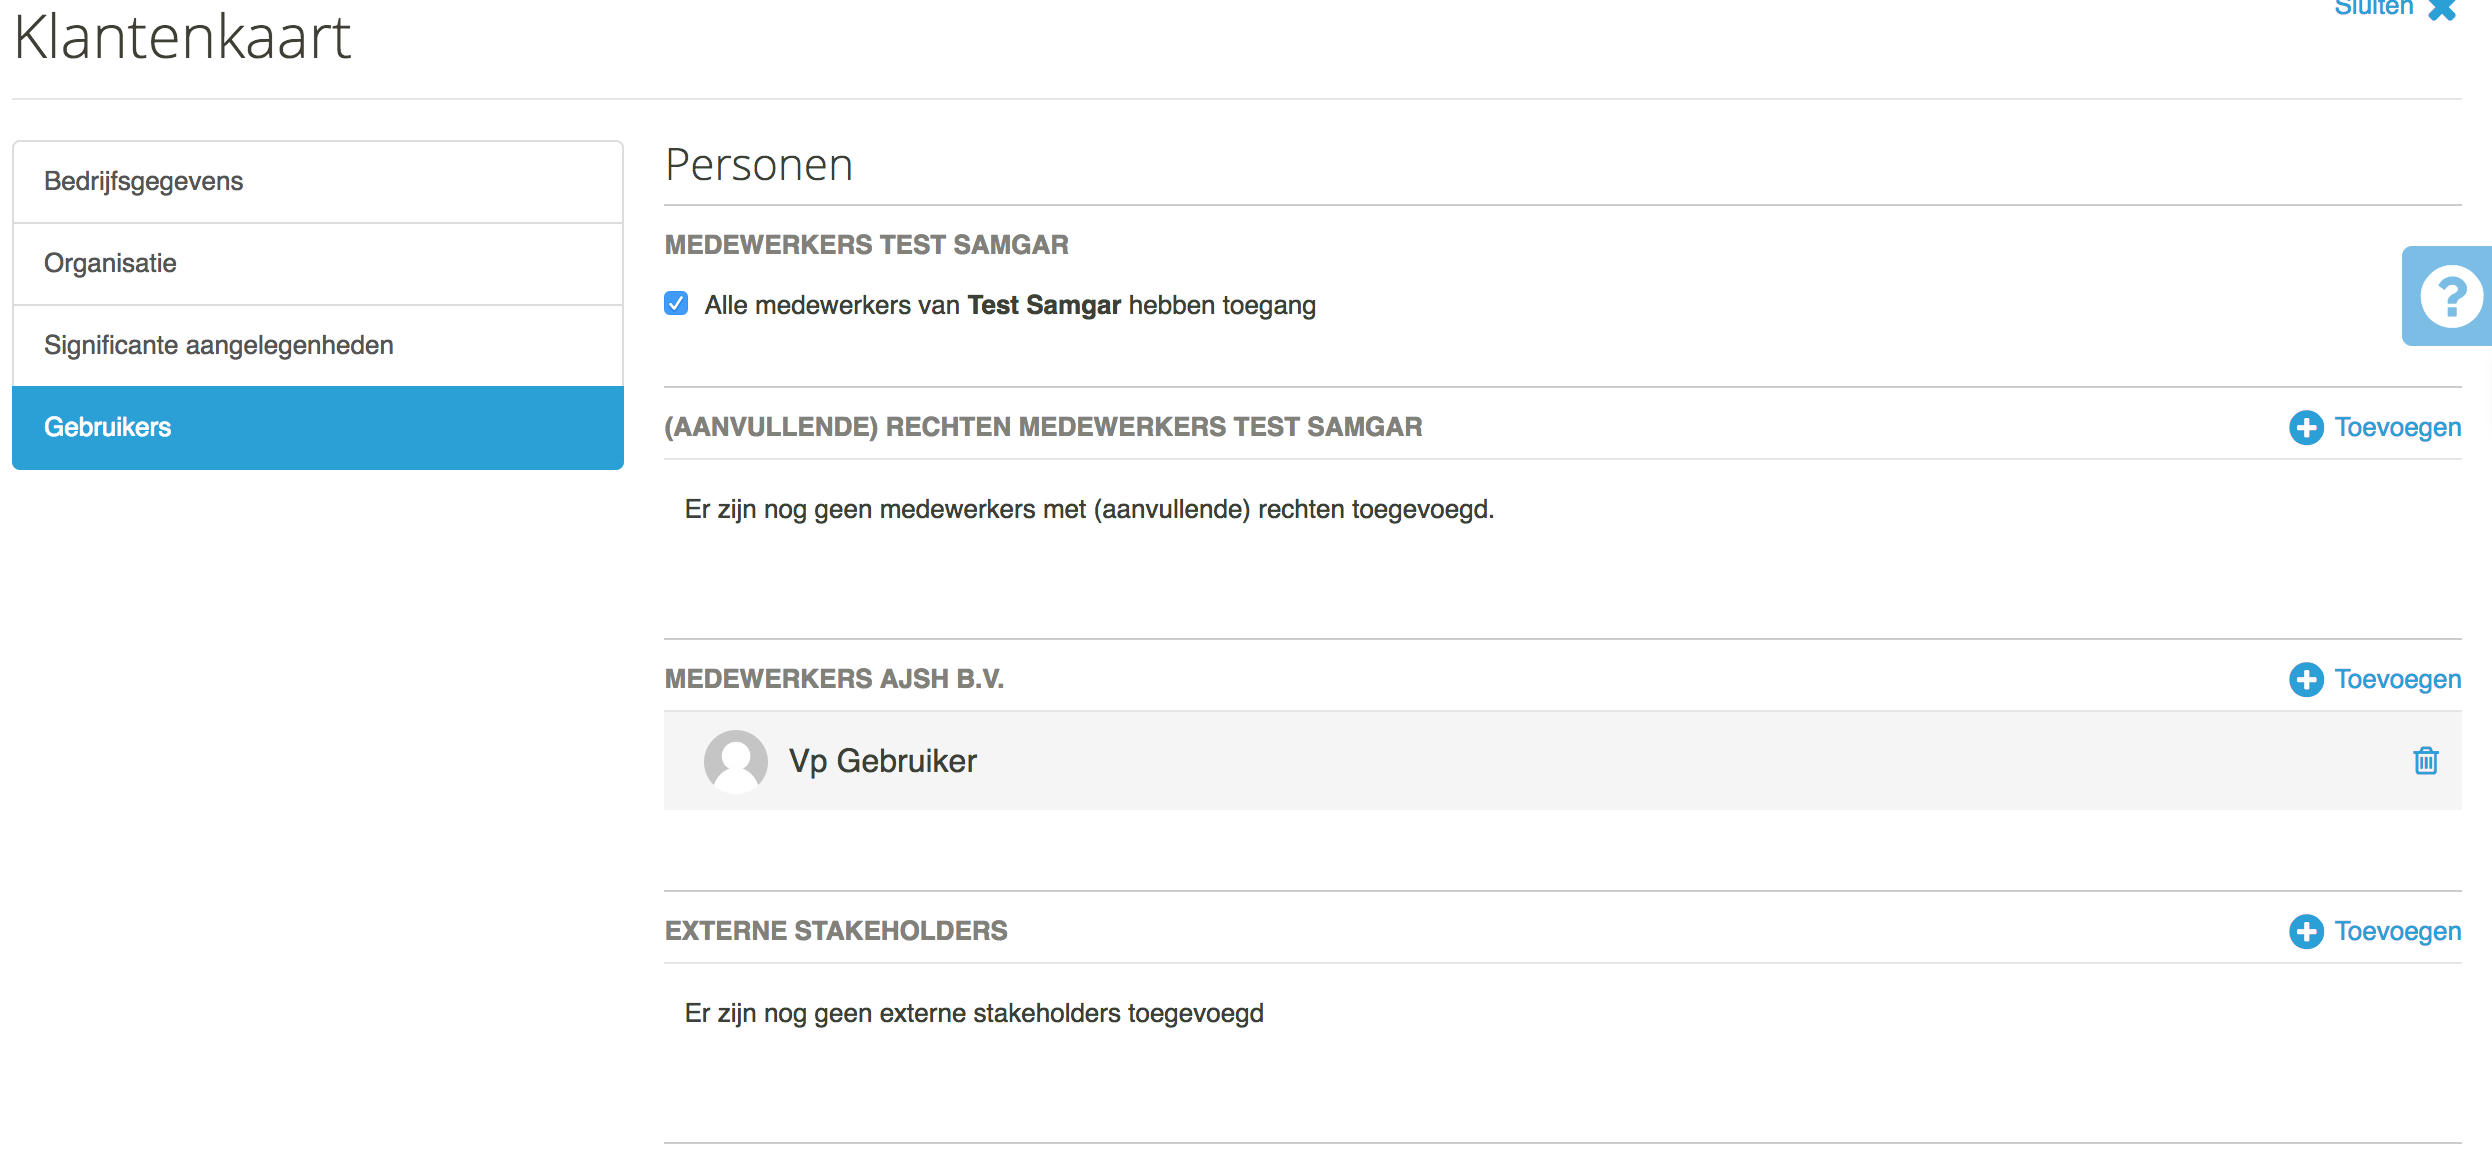Click plus icon for Externe Stakeholders
The height and width of the screenshot is (1152, 2492).
click(x=2306, y=931)
